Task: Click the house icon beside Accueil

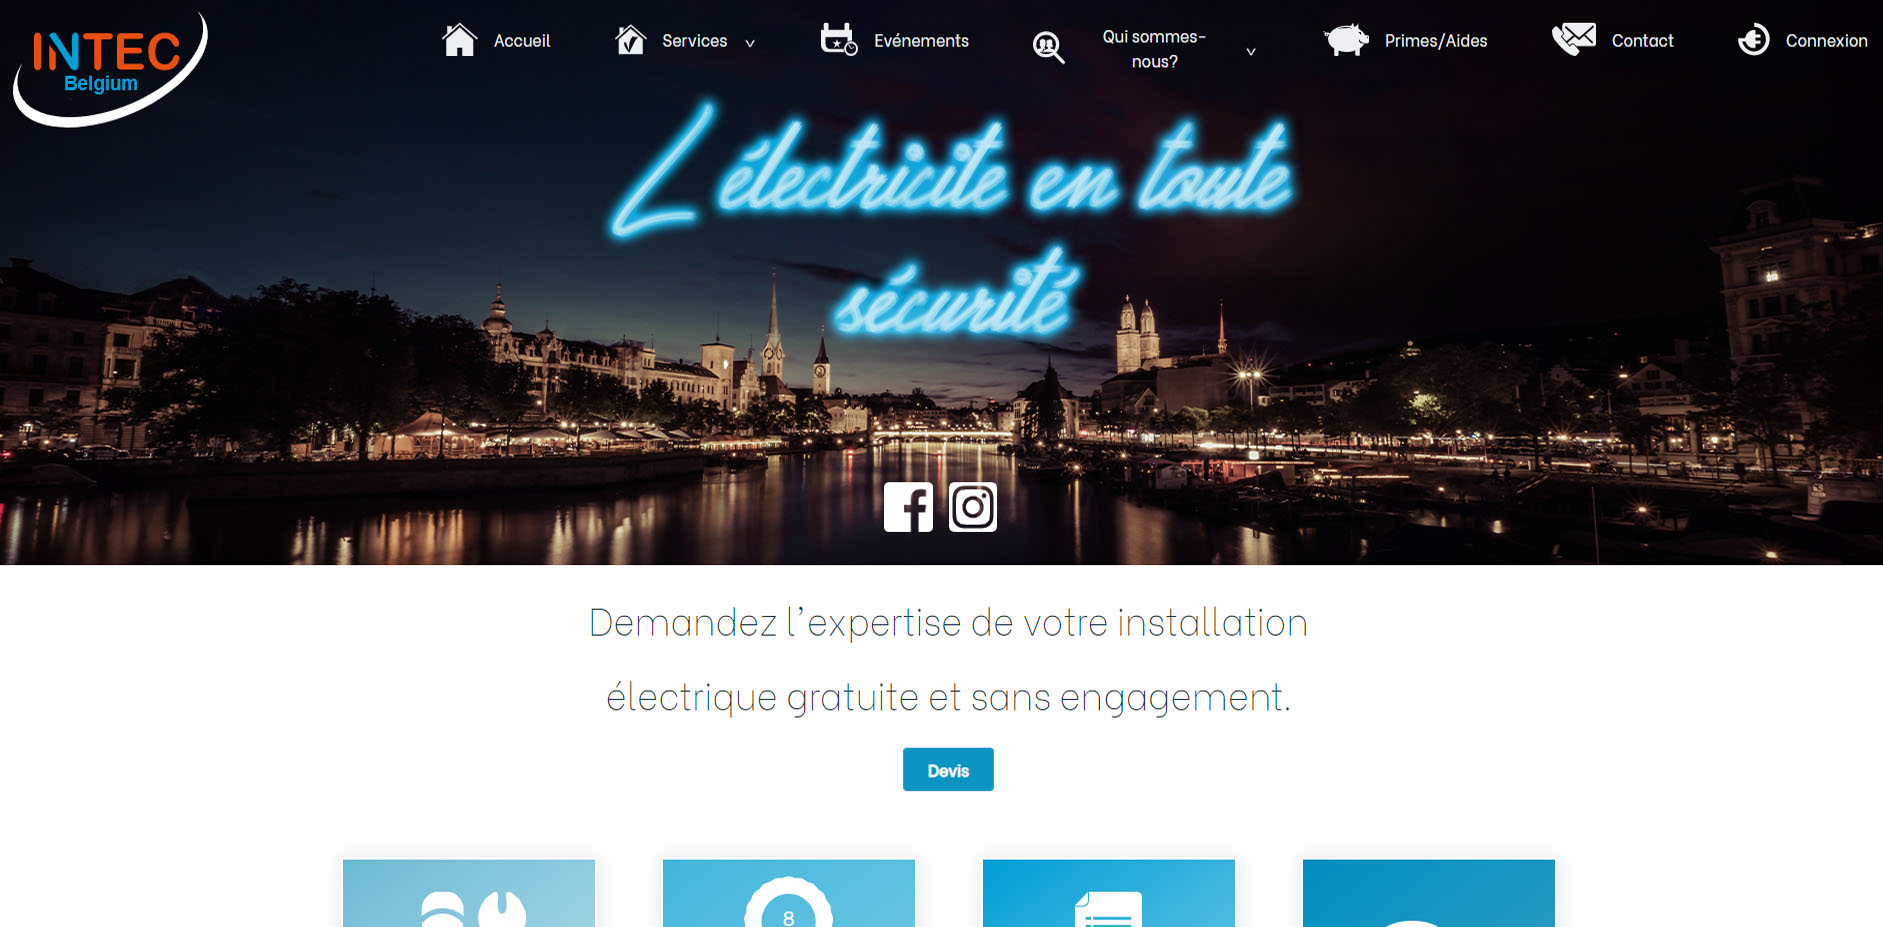Action: click(x=459, y=40)
